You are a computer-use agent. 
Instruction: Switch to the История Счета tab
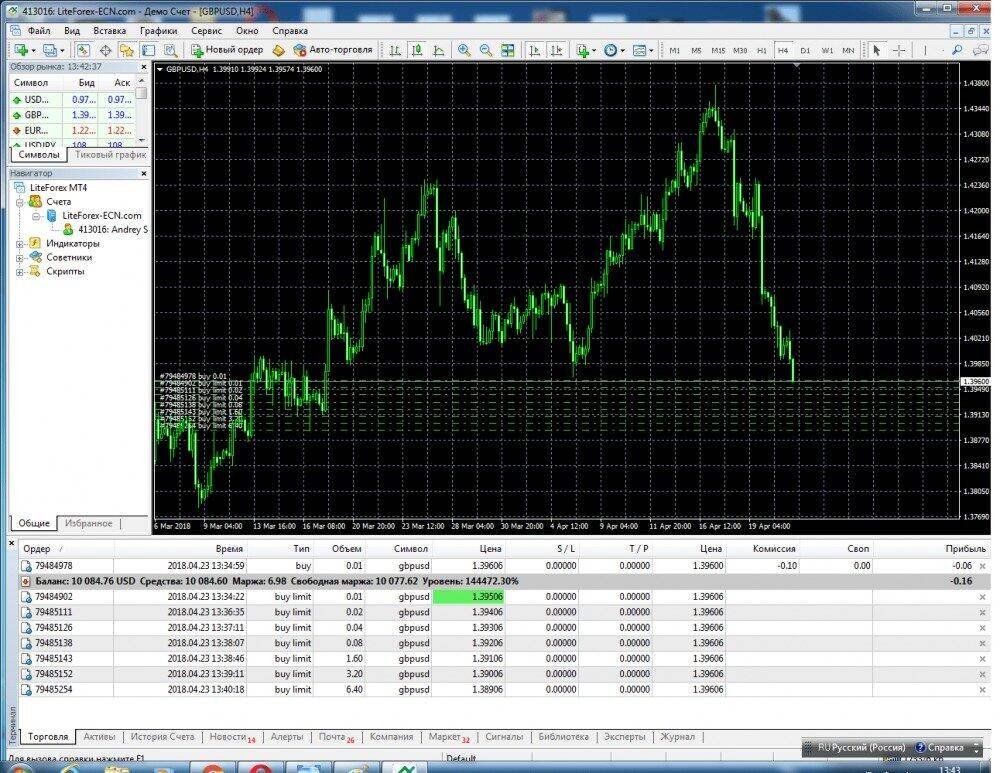[x=162, y=737]
